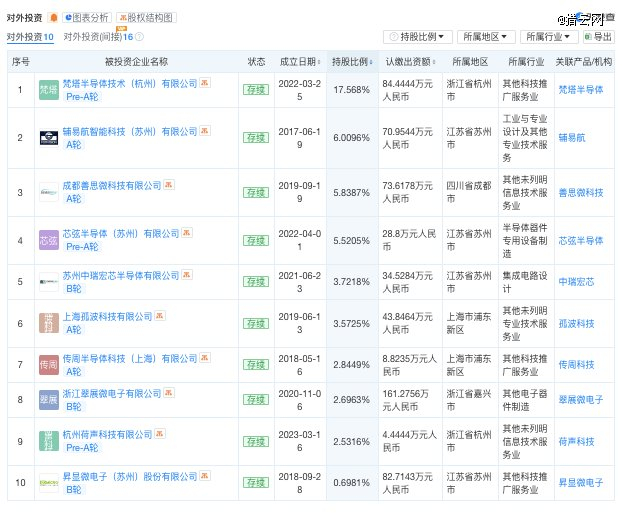Click 浙江省嘉兴市 region cell

point(470,400)
